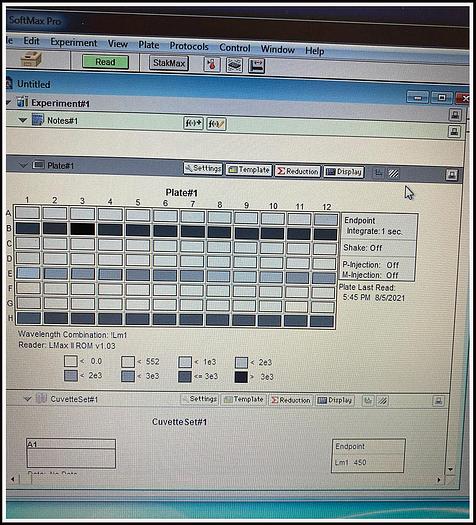The height and width of the screenshot is (525, 476).
Task: Click the CuvetteSet#1 section icon
Action: (x=41, y=398)
